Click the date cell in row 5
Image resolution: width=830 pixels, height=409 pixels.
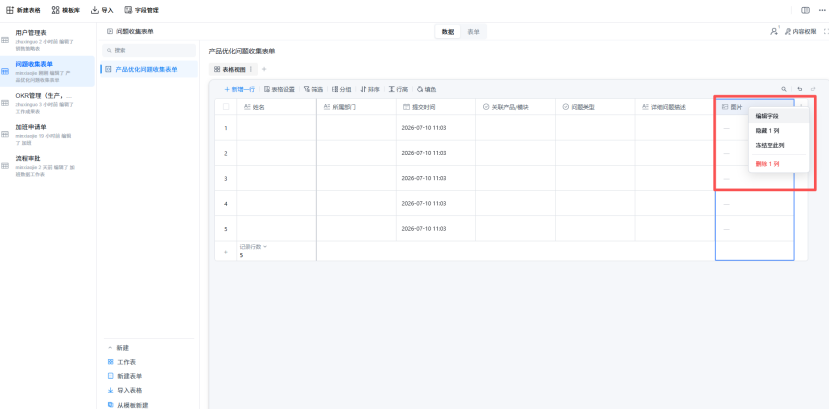(x=436, y=229)
